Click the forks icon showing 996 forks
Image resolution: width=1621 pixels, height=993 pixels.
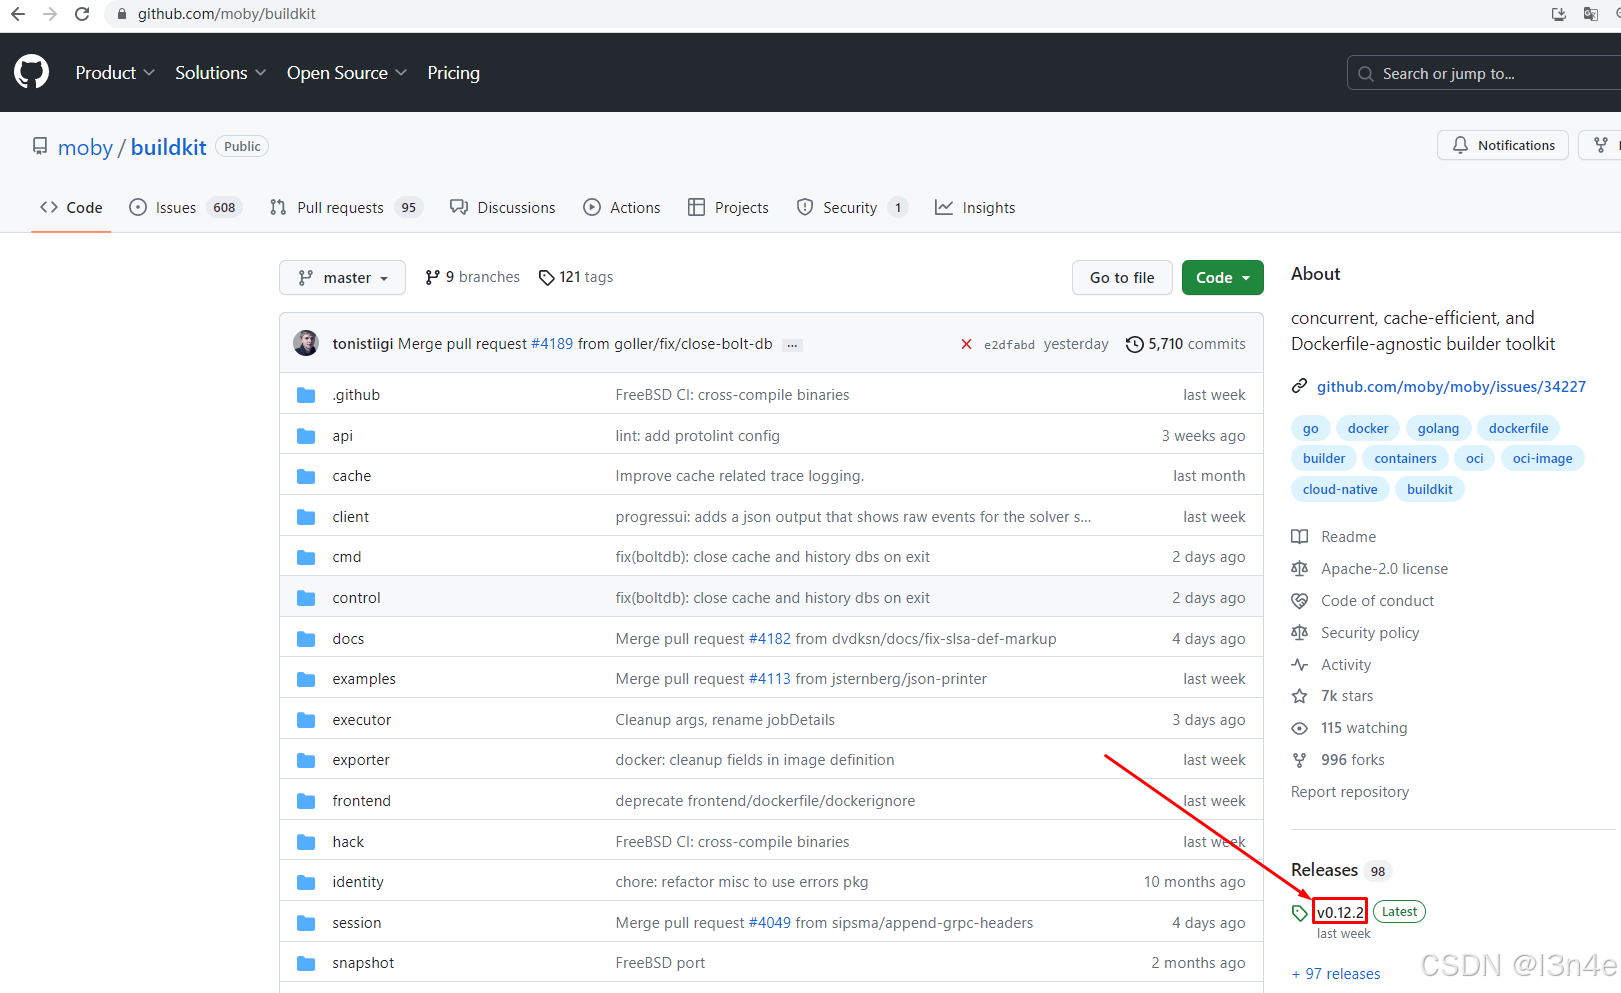tap(1299, 759)
